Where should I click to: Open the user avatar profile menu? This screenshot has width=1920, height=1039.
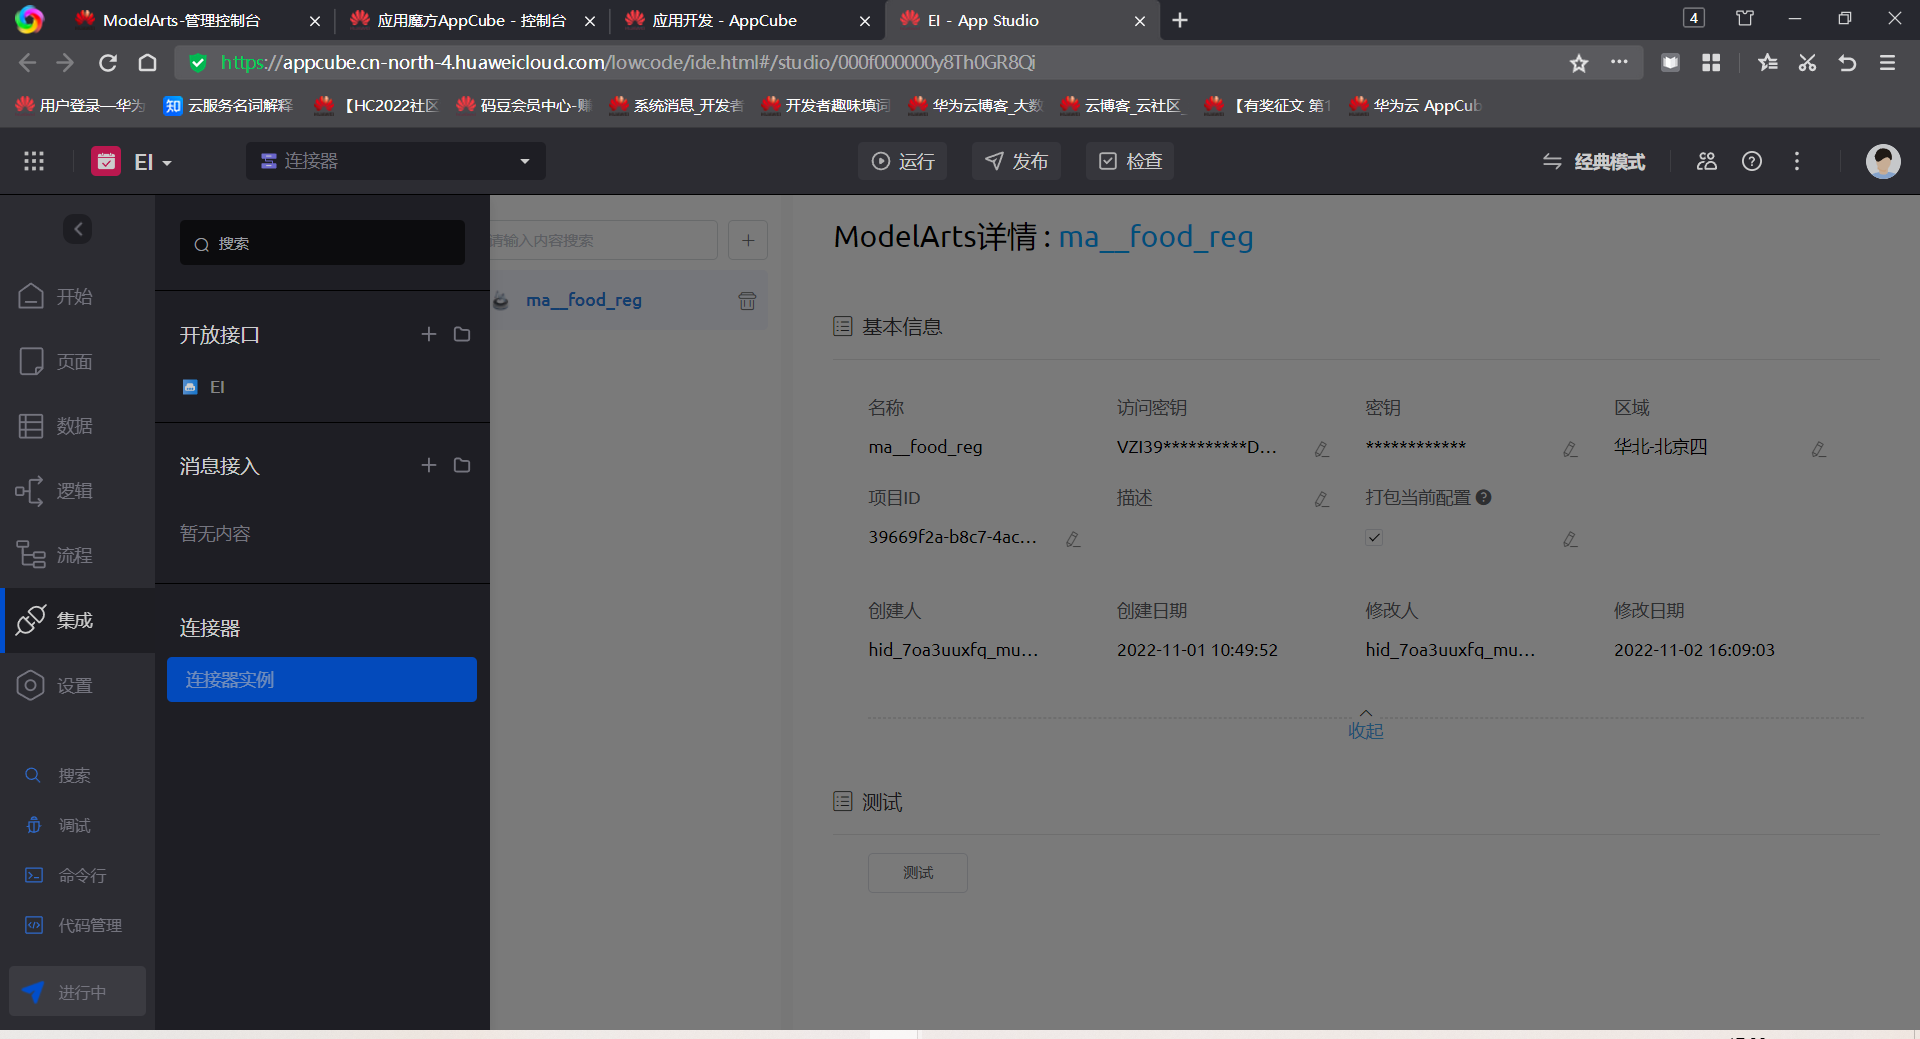coord(1883,161)
